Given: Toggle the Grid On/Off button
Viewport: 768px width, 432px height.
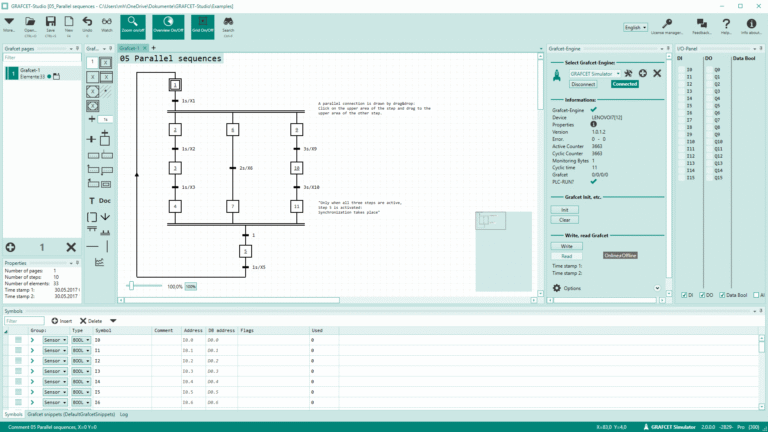Looking at the screenshot, I should [200, 24].
